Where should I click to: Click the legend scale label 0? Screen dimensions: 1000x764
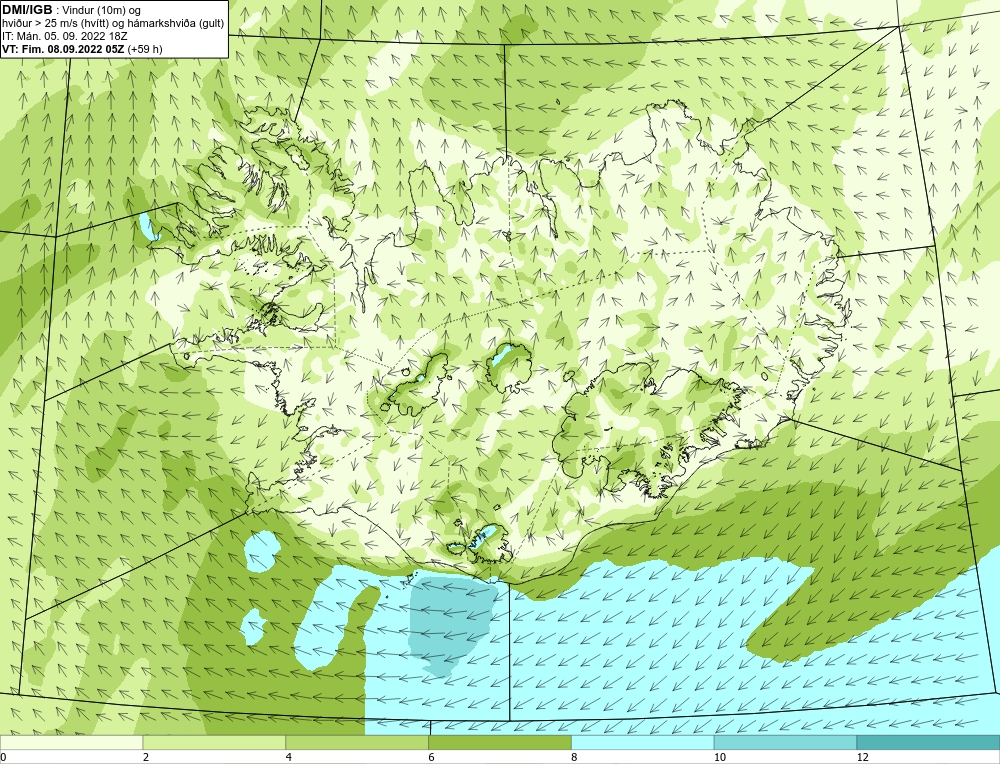pyautogui.click(x=4, y=757)
